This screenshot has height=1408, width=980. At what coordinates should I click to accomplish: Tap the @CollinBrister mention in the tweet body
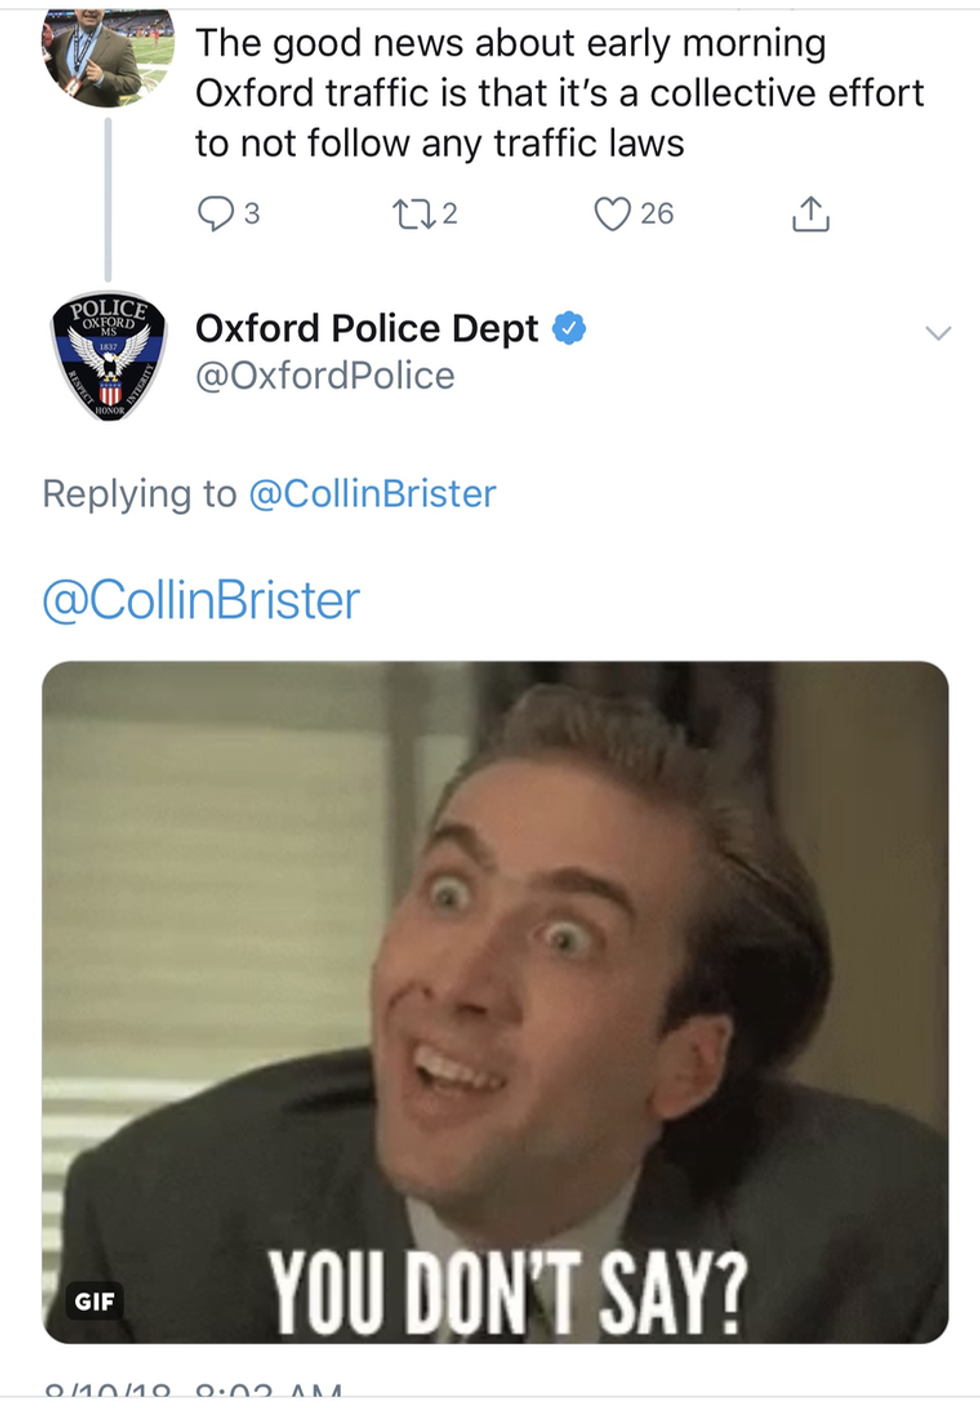pos(201,600)
